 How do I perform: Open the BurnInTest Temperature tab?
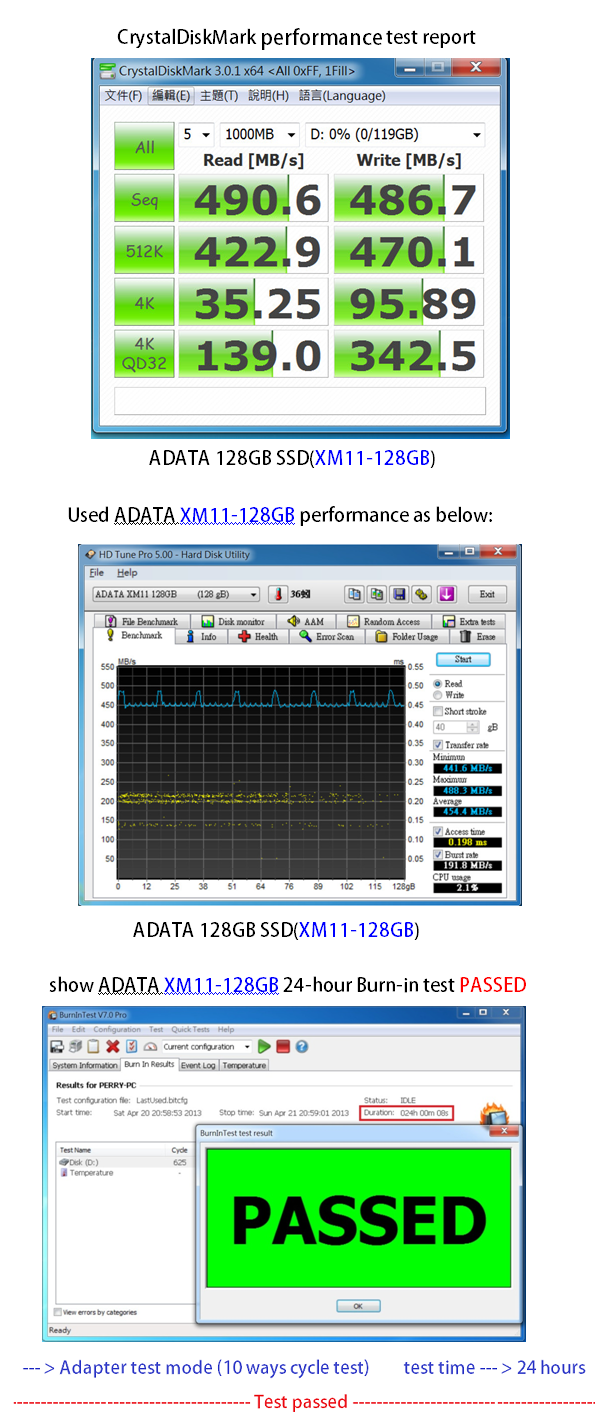click(244, 1066)
